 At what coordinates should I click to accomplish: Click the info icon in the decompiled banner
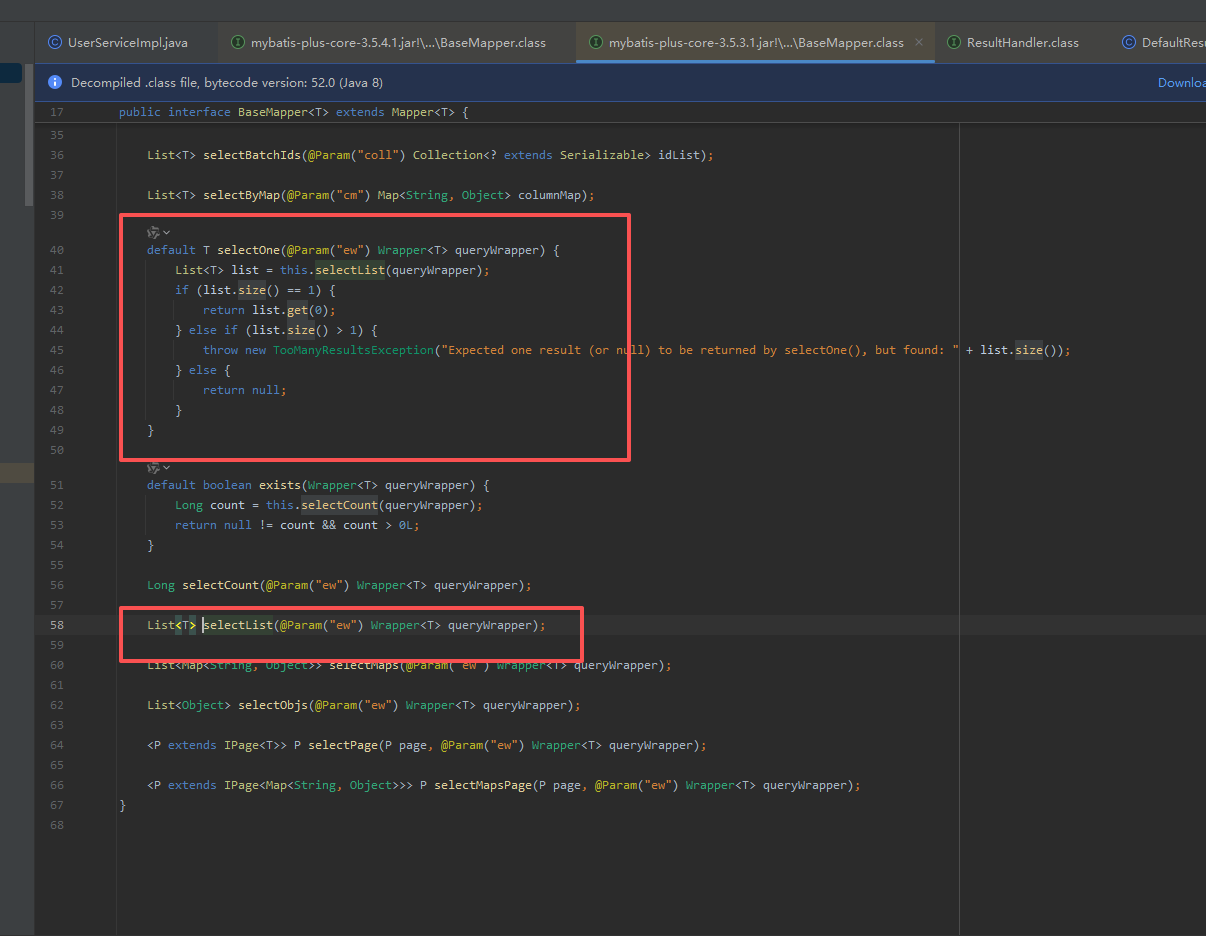(x=56, y=82)
